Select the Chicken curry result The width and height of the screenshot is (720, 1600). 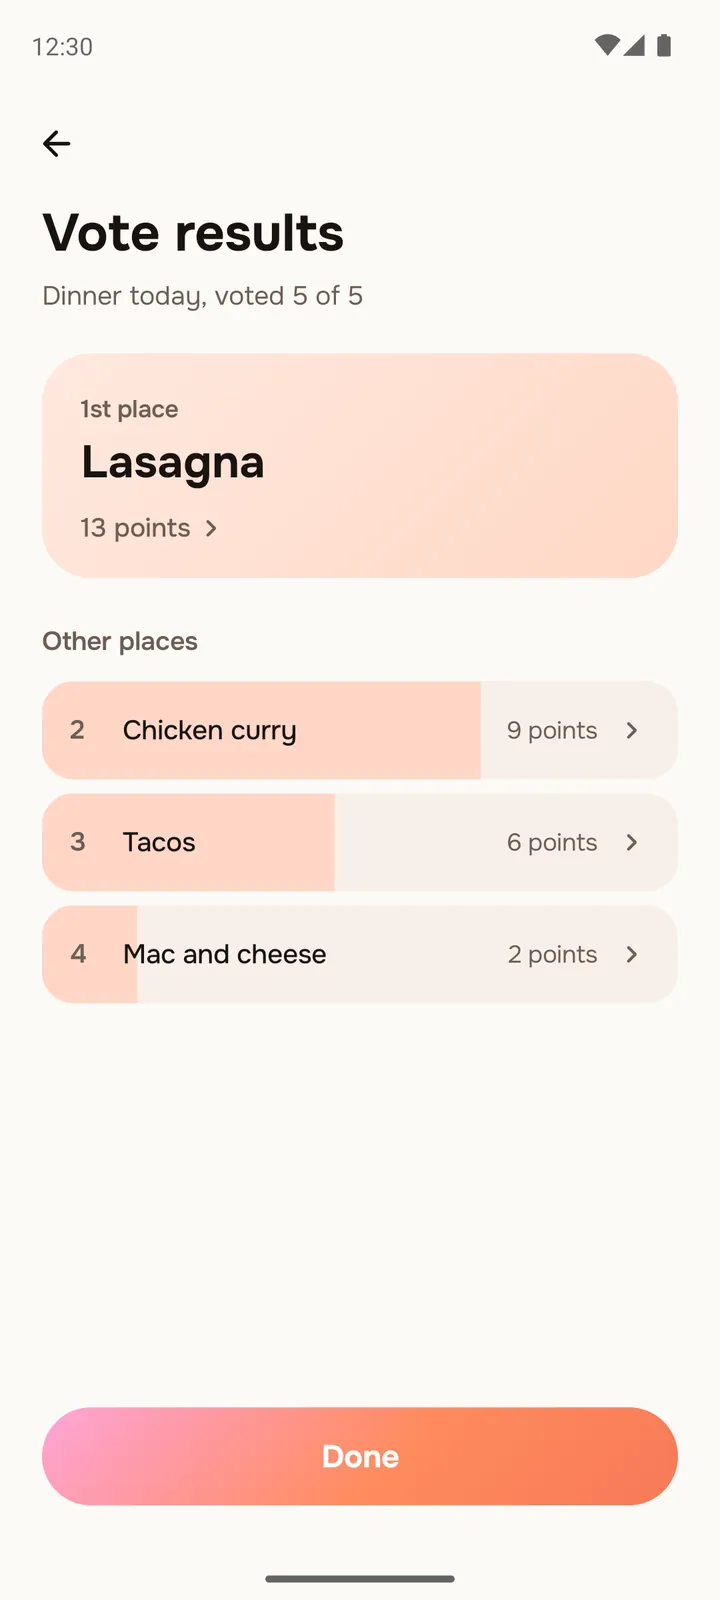pyautogui.click(x=360, y=731)
